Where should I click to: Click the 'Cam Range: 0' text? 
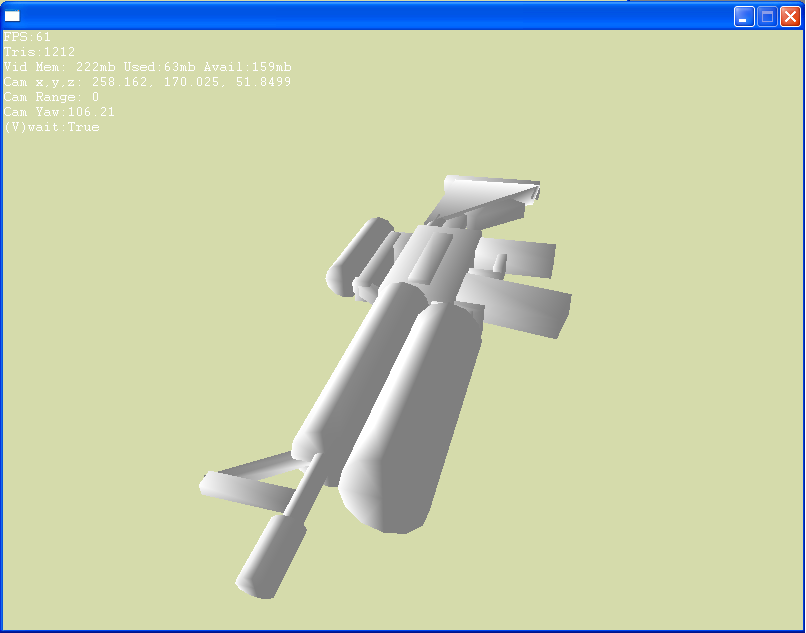tap(51, 97)
